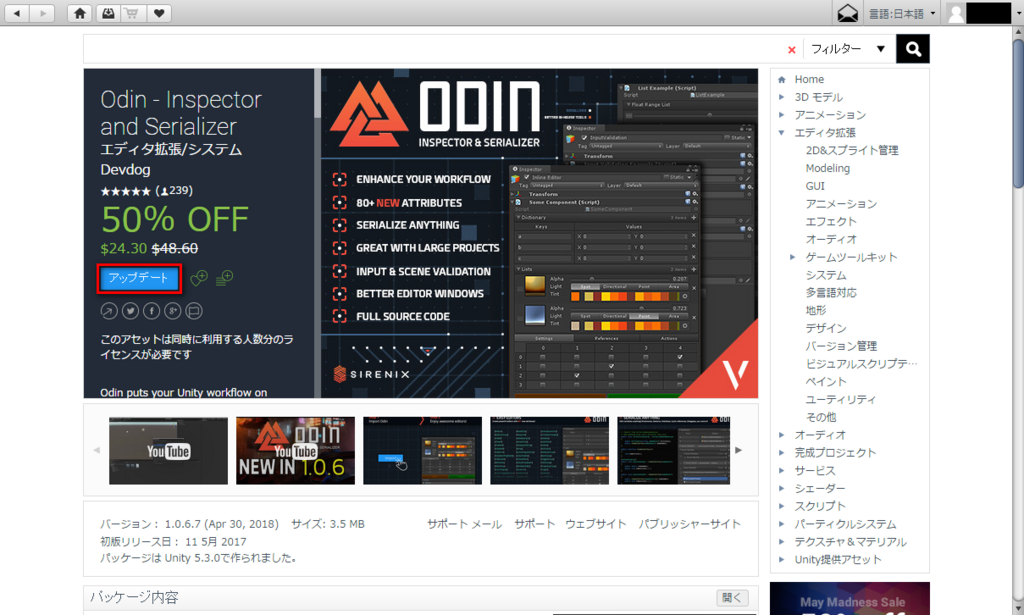Open the large Odin promotional image
The width and height of the screenshot is (1024, 615).
539,233
